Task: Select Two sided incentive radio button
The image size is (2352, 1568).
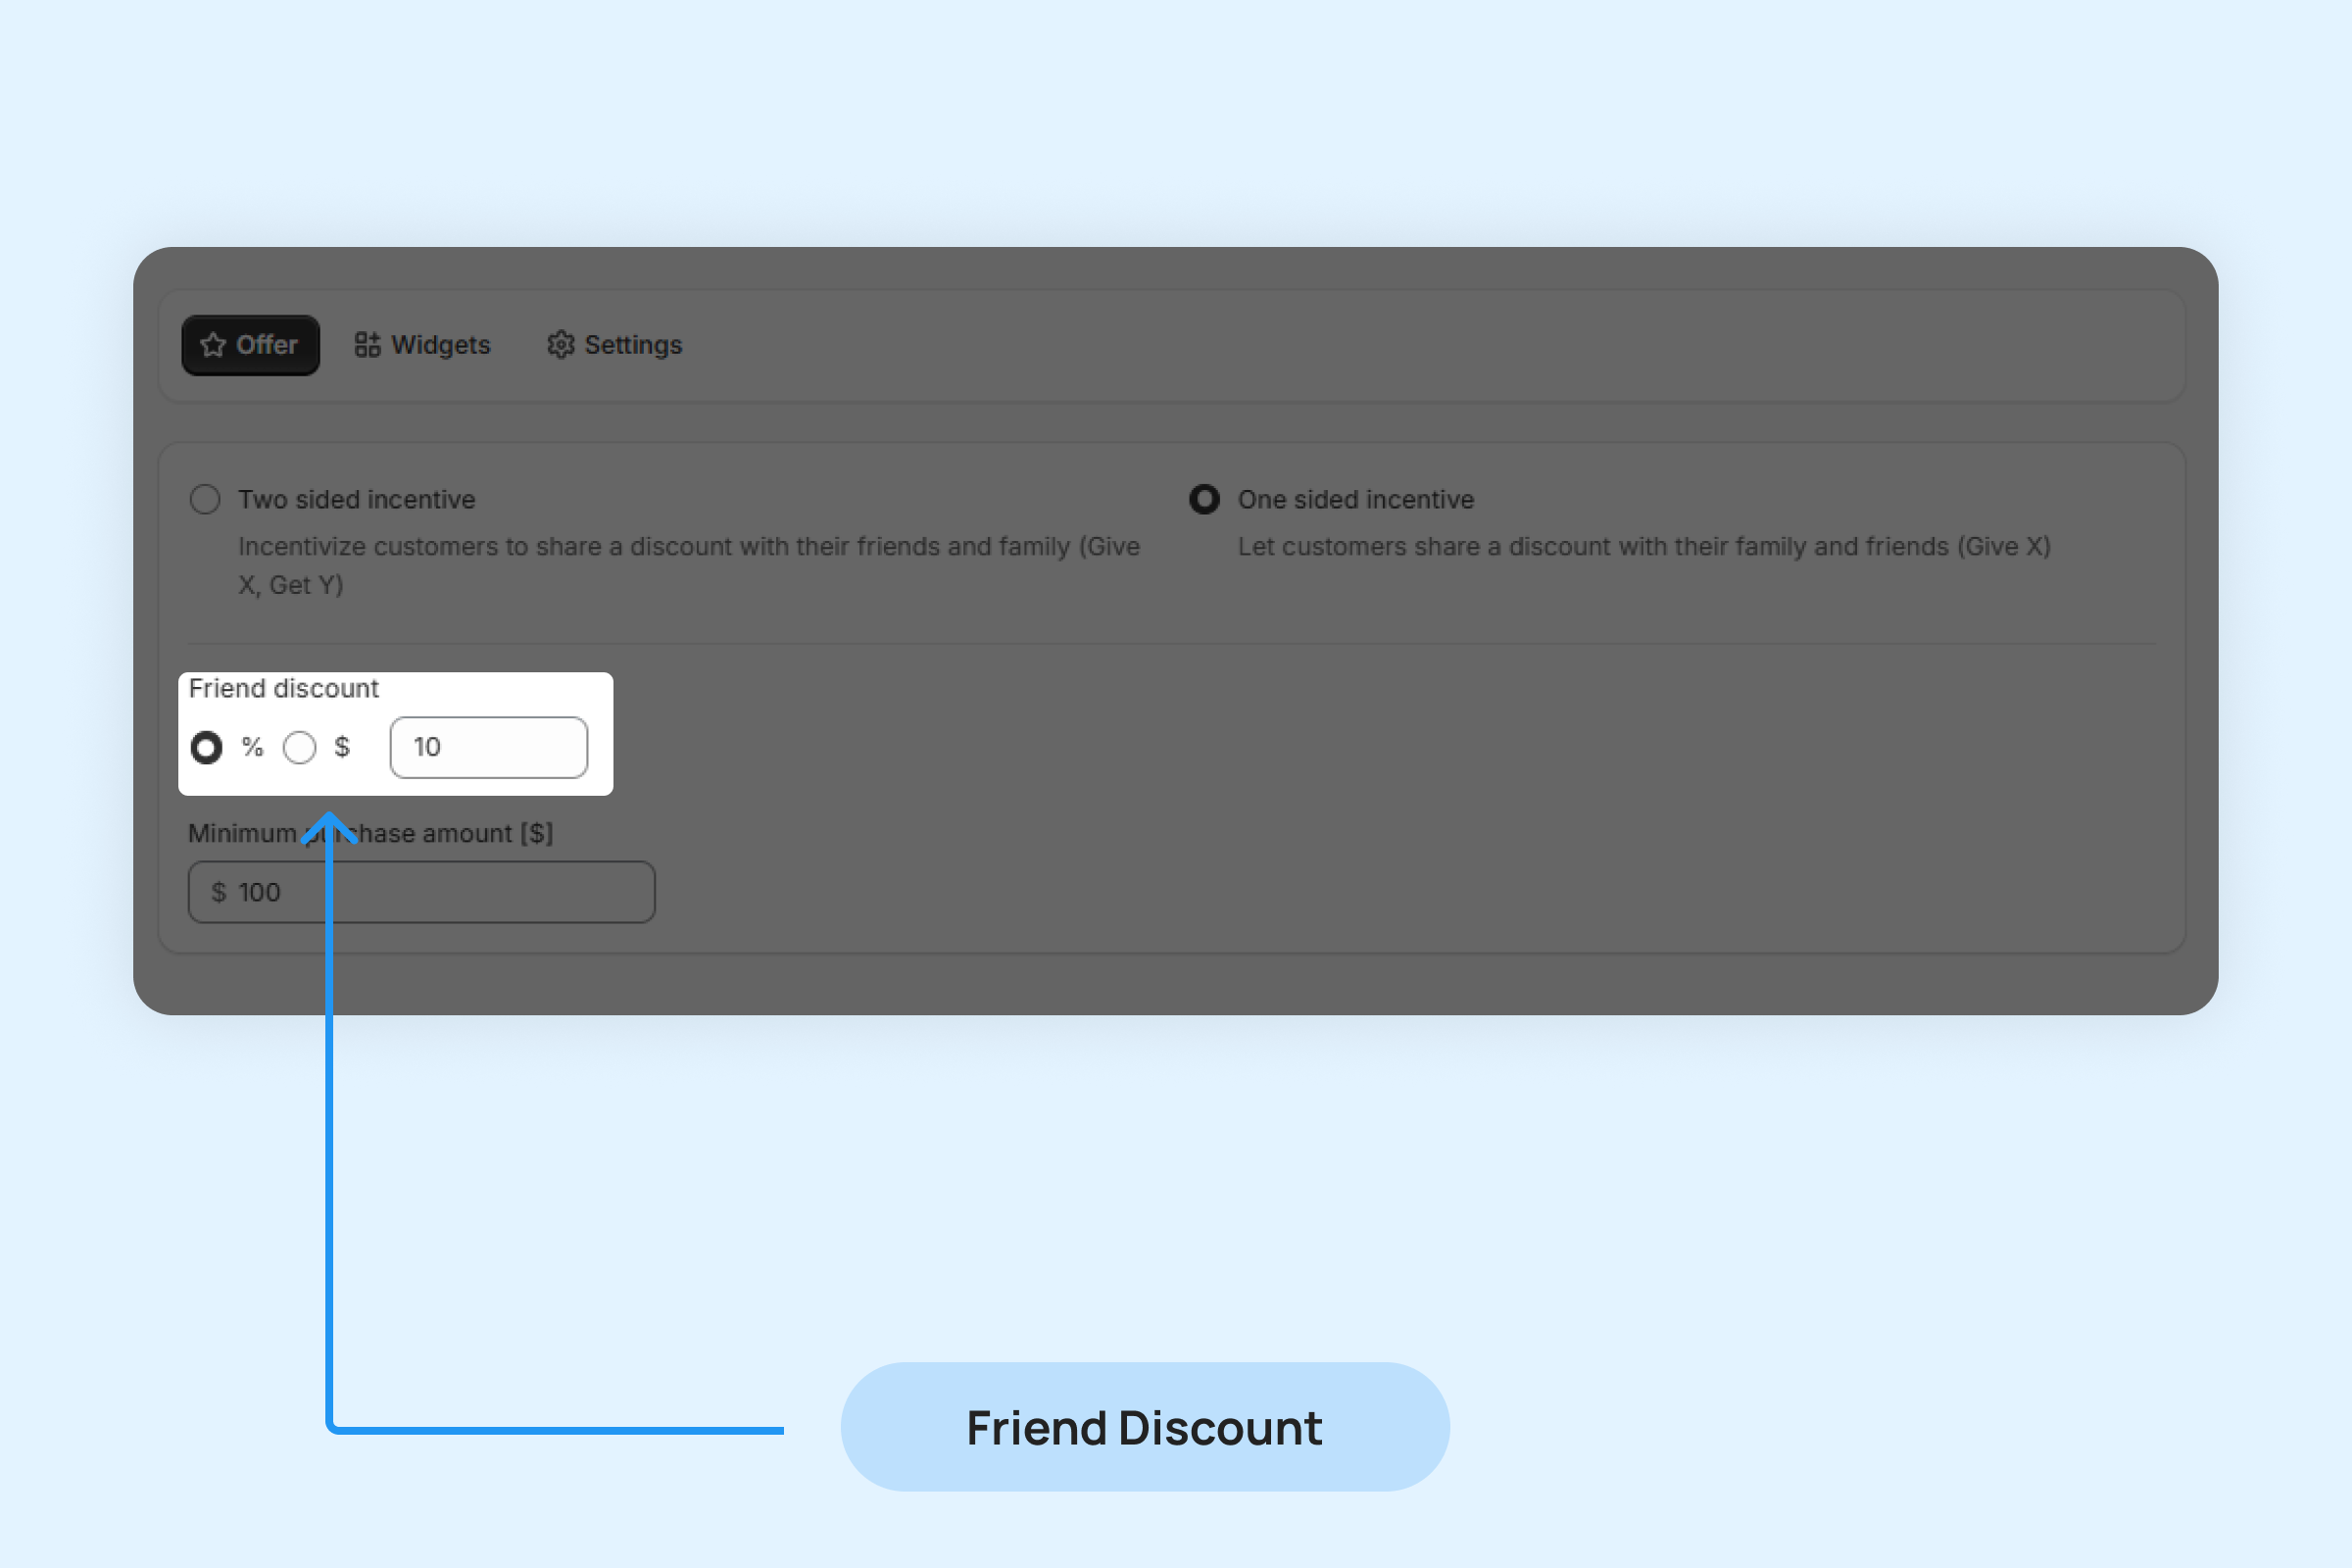Action: coord(205,499)
